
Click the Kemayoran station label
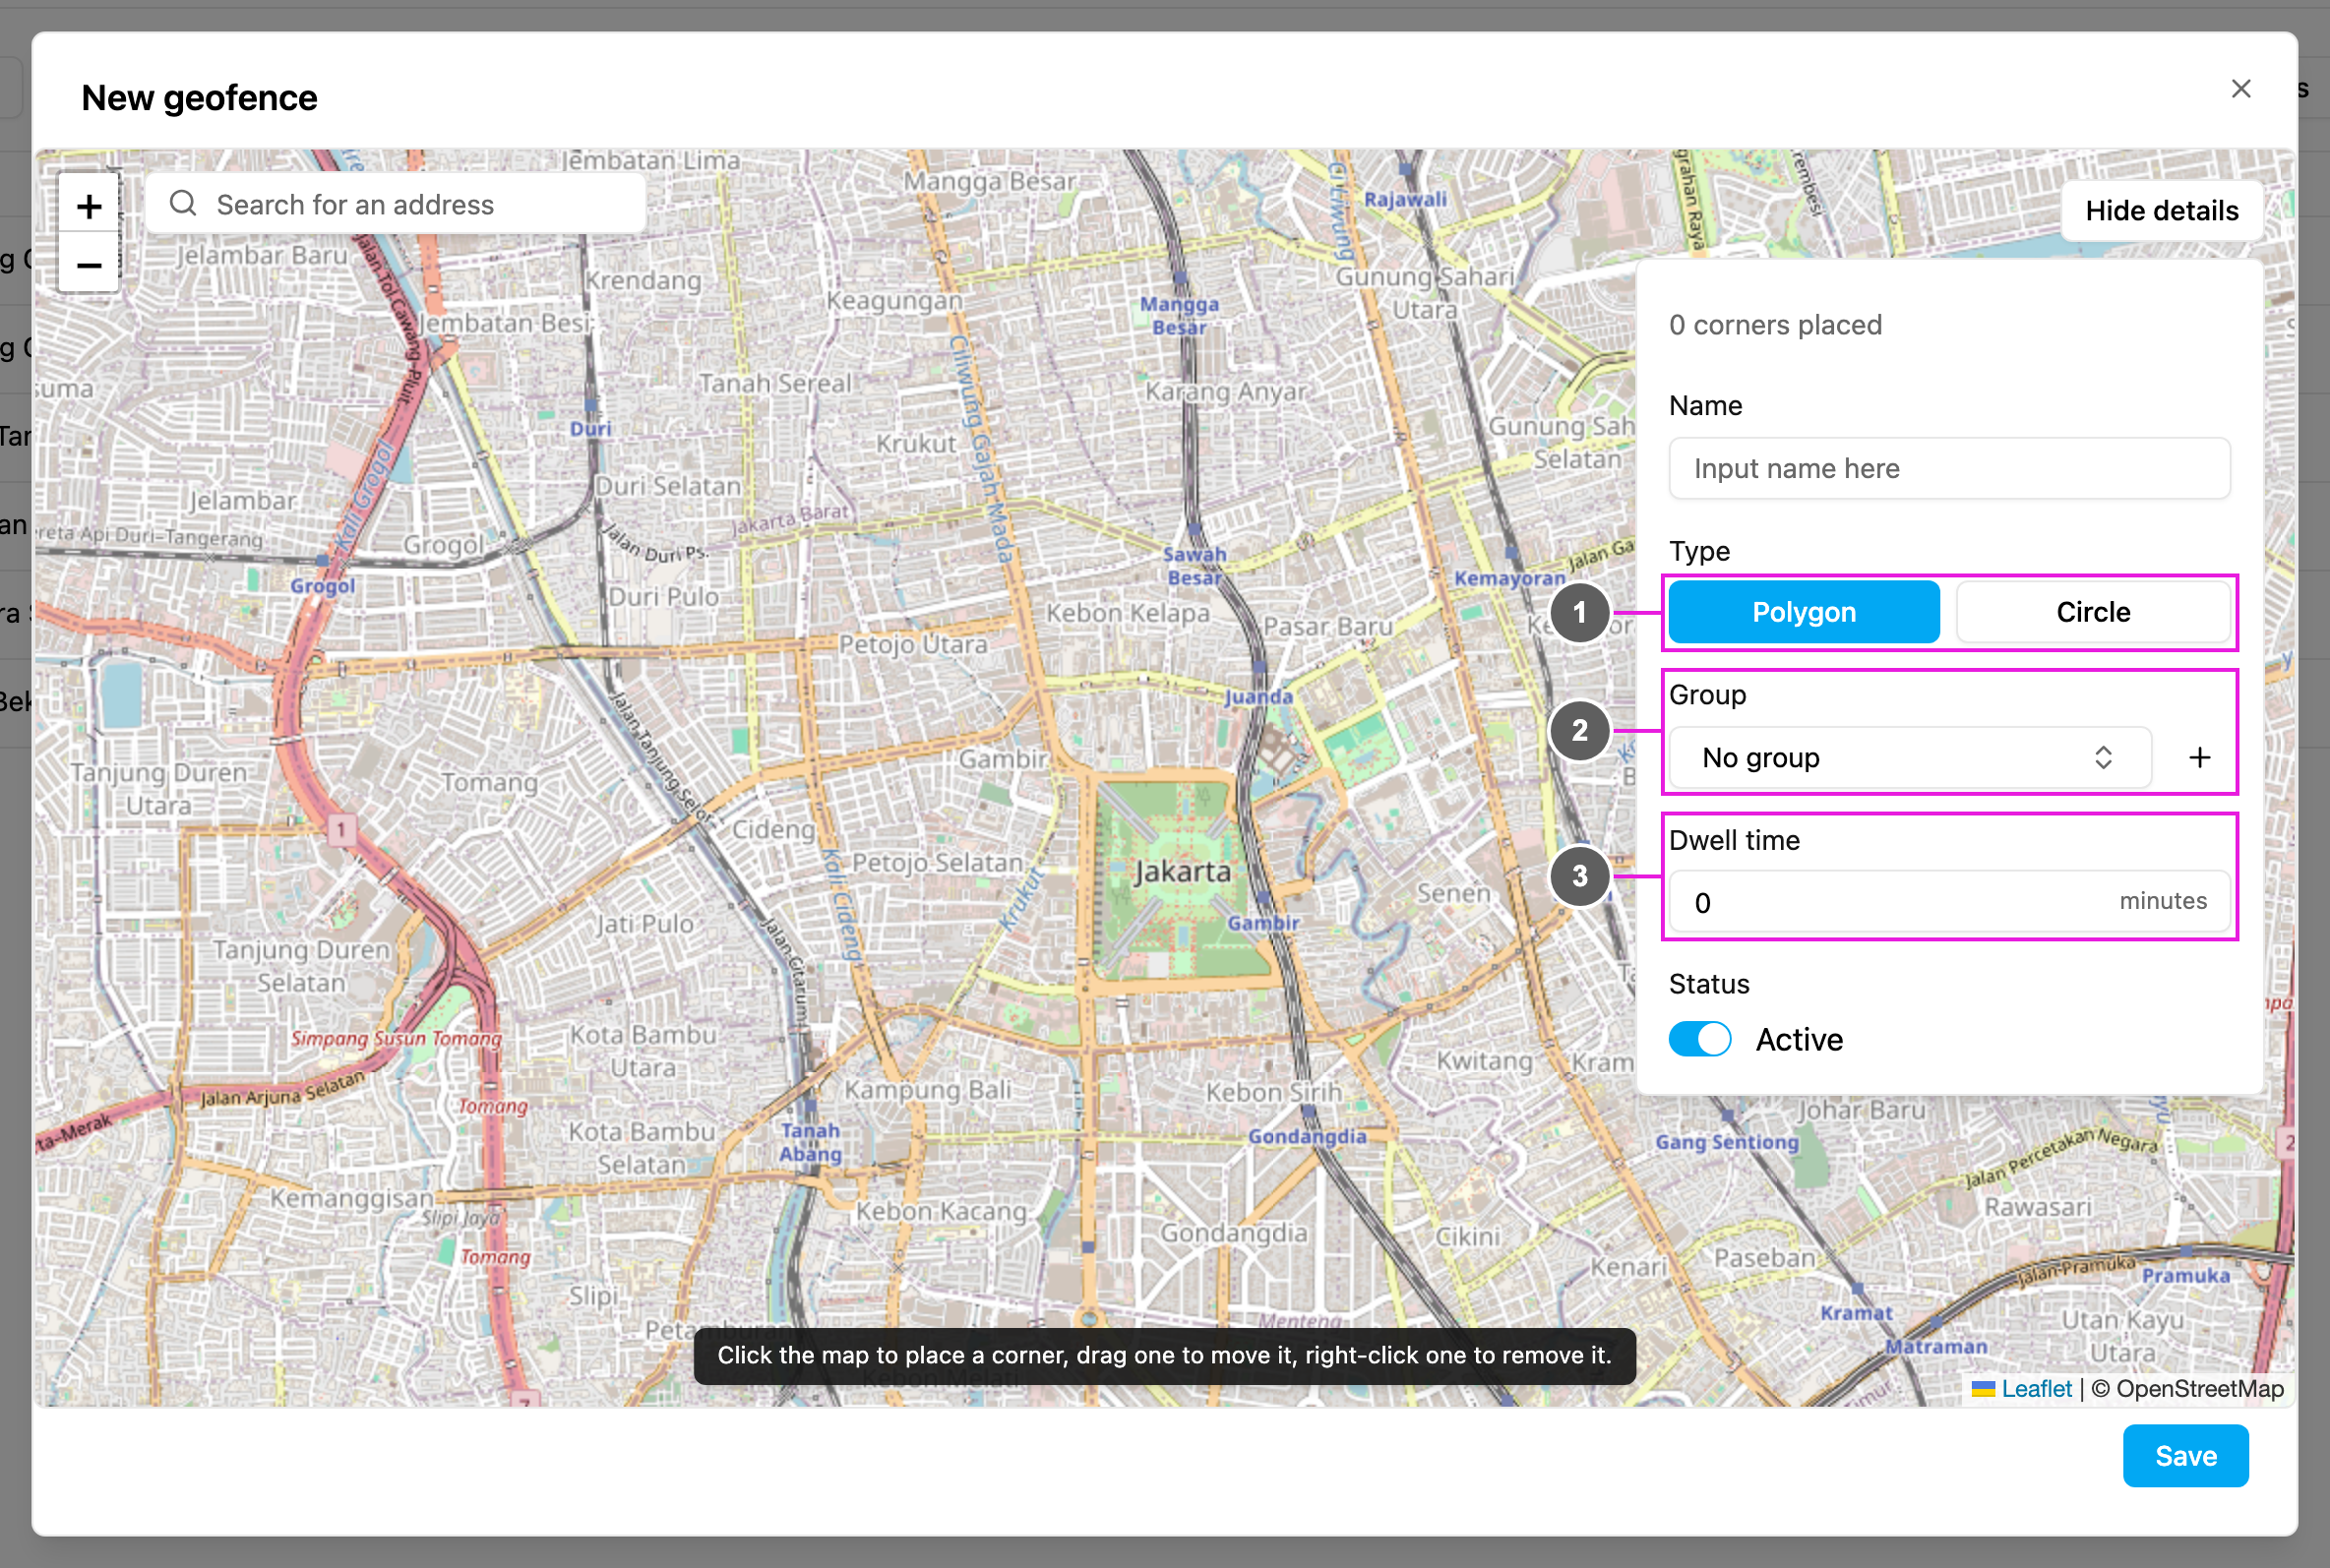pyautogui.click(x=1509, y=578)
